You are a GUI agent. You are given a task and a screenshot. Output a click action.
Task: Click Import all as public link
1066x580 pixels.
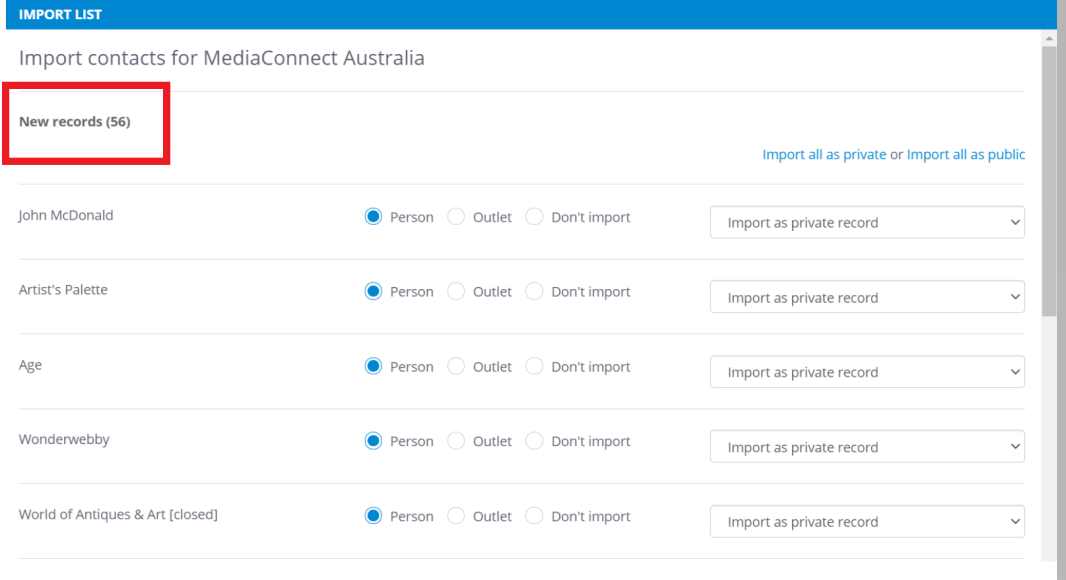pyautogui.click(x=965, y=154)
